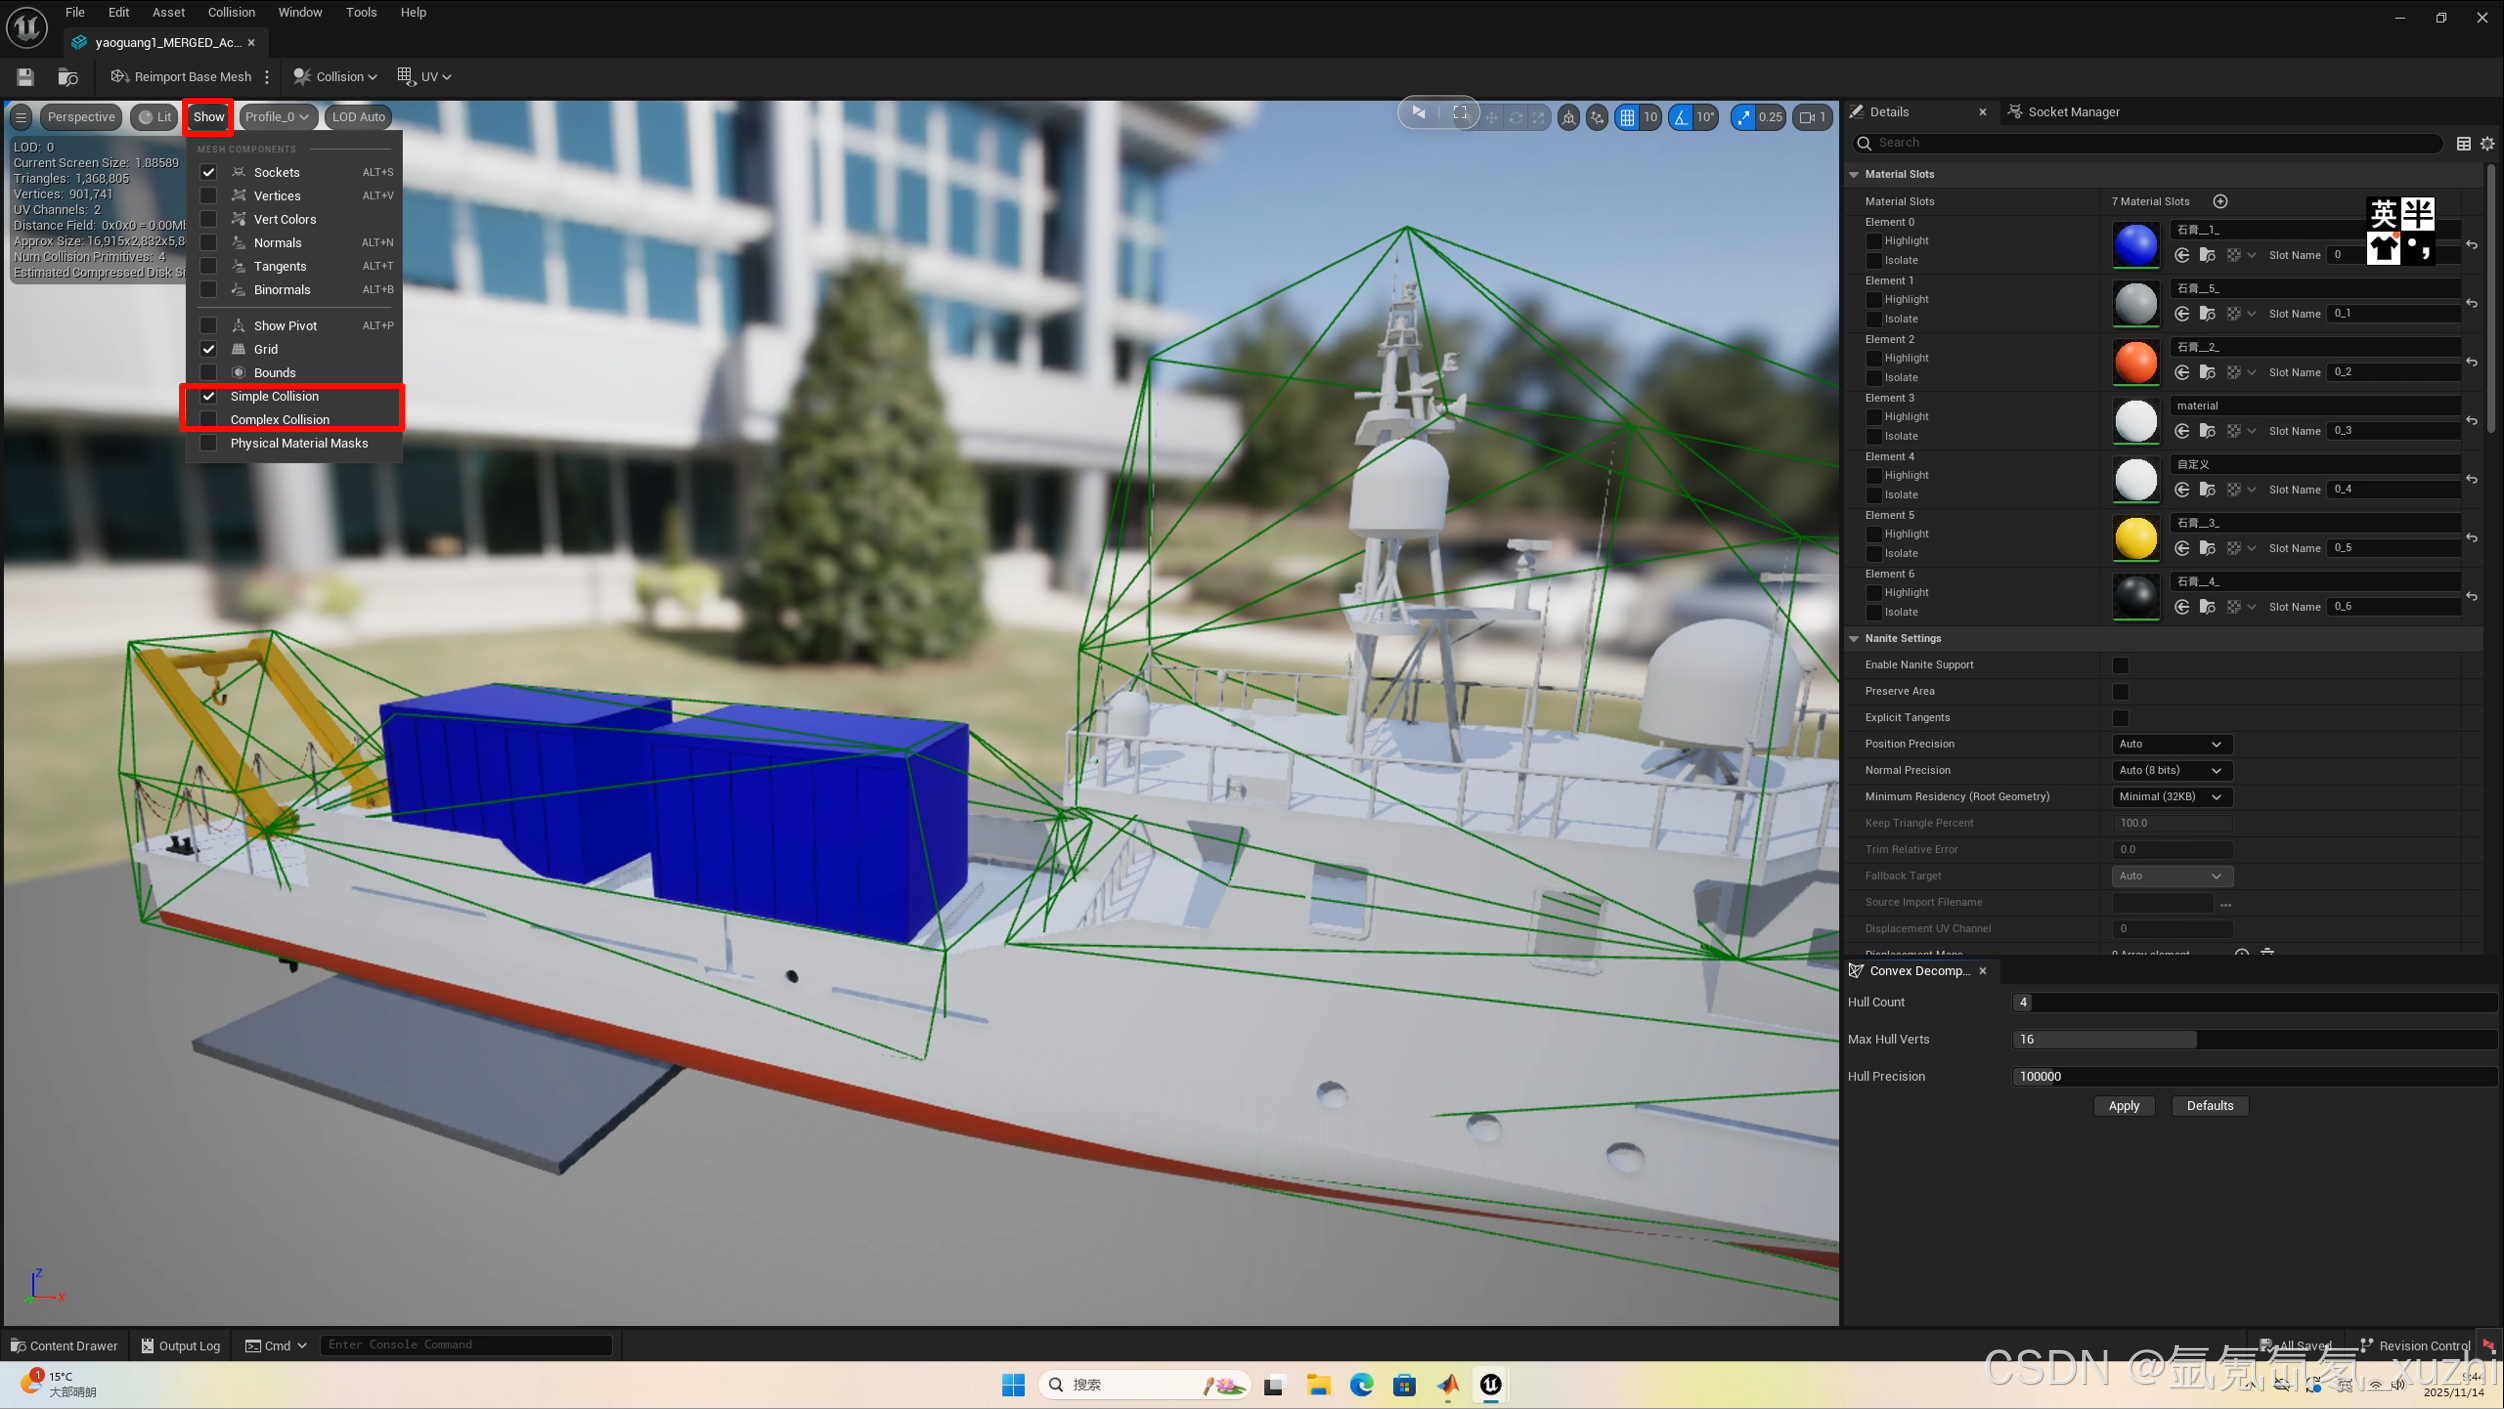Click the Apply button for convex decomposition

click(x=2123, y=1105)
